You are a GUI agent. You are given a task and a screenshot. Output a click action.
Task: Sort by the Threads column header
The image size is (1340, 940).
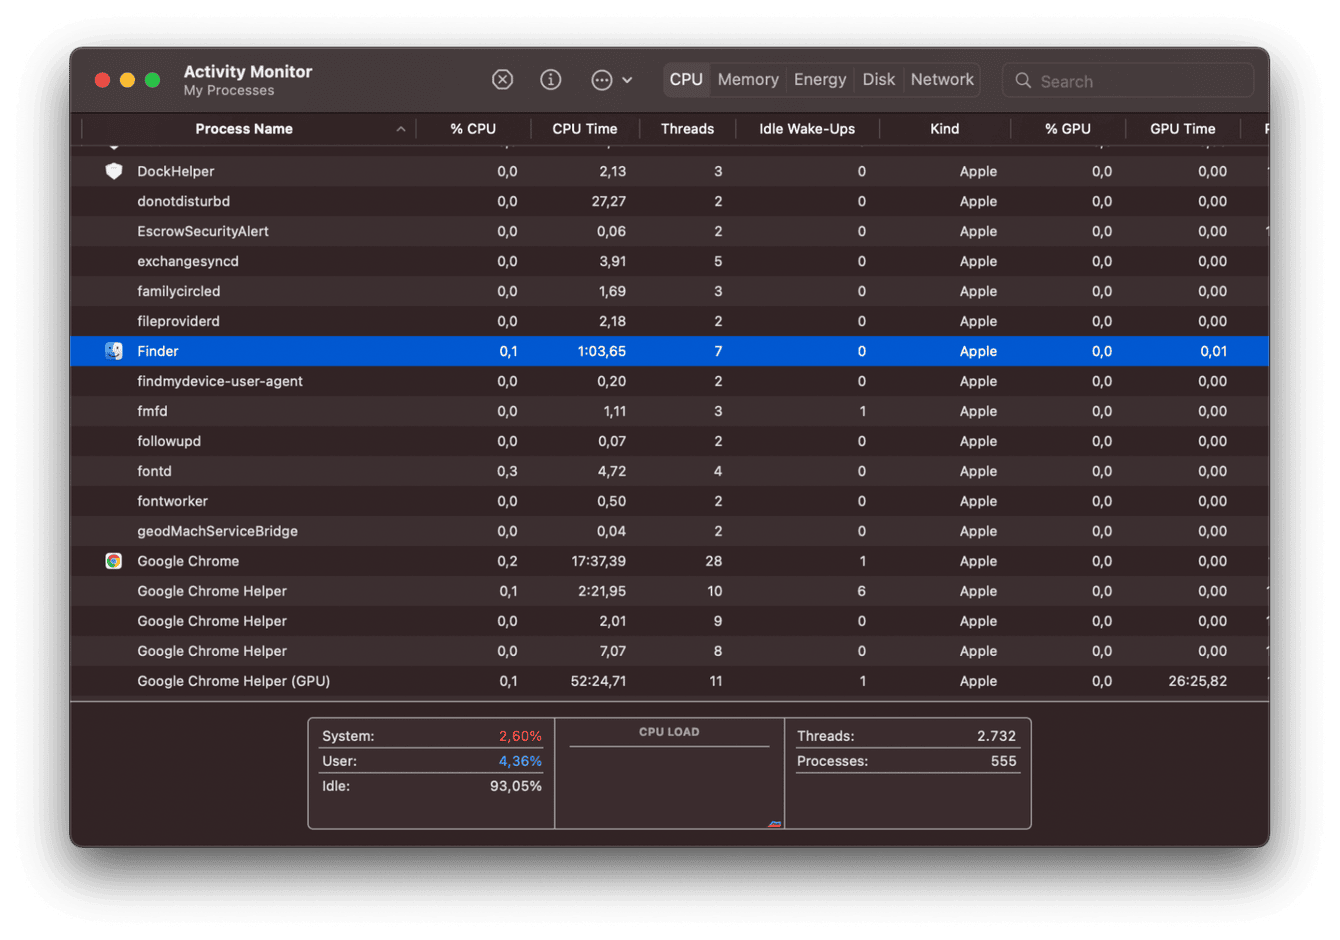click(687, 128)
